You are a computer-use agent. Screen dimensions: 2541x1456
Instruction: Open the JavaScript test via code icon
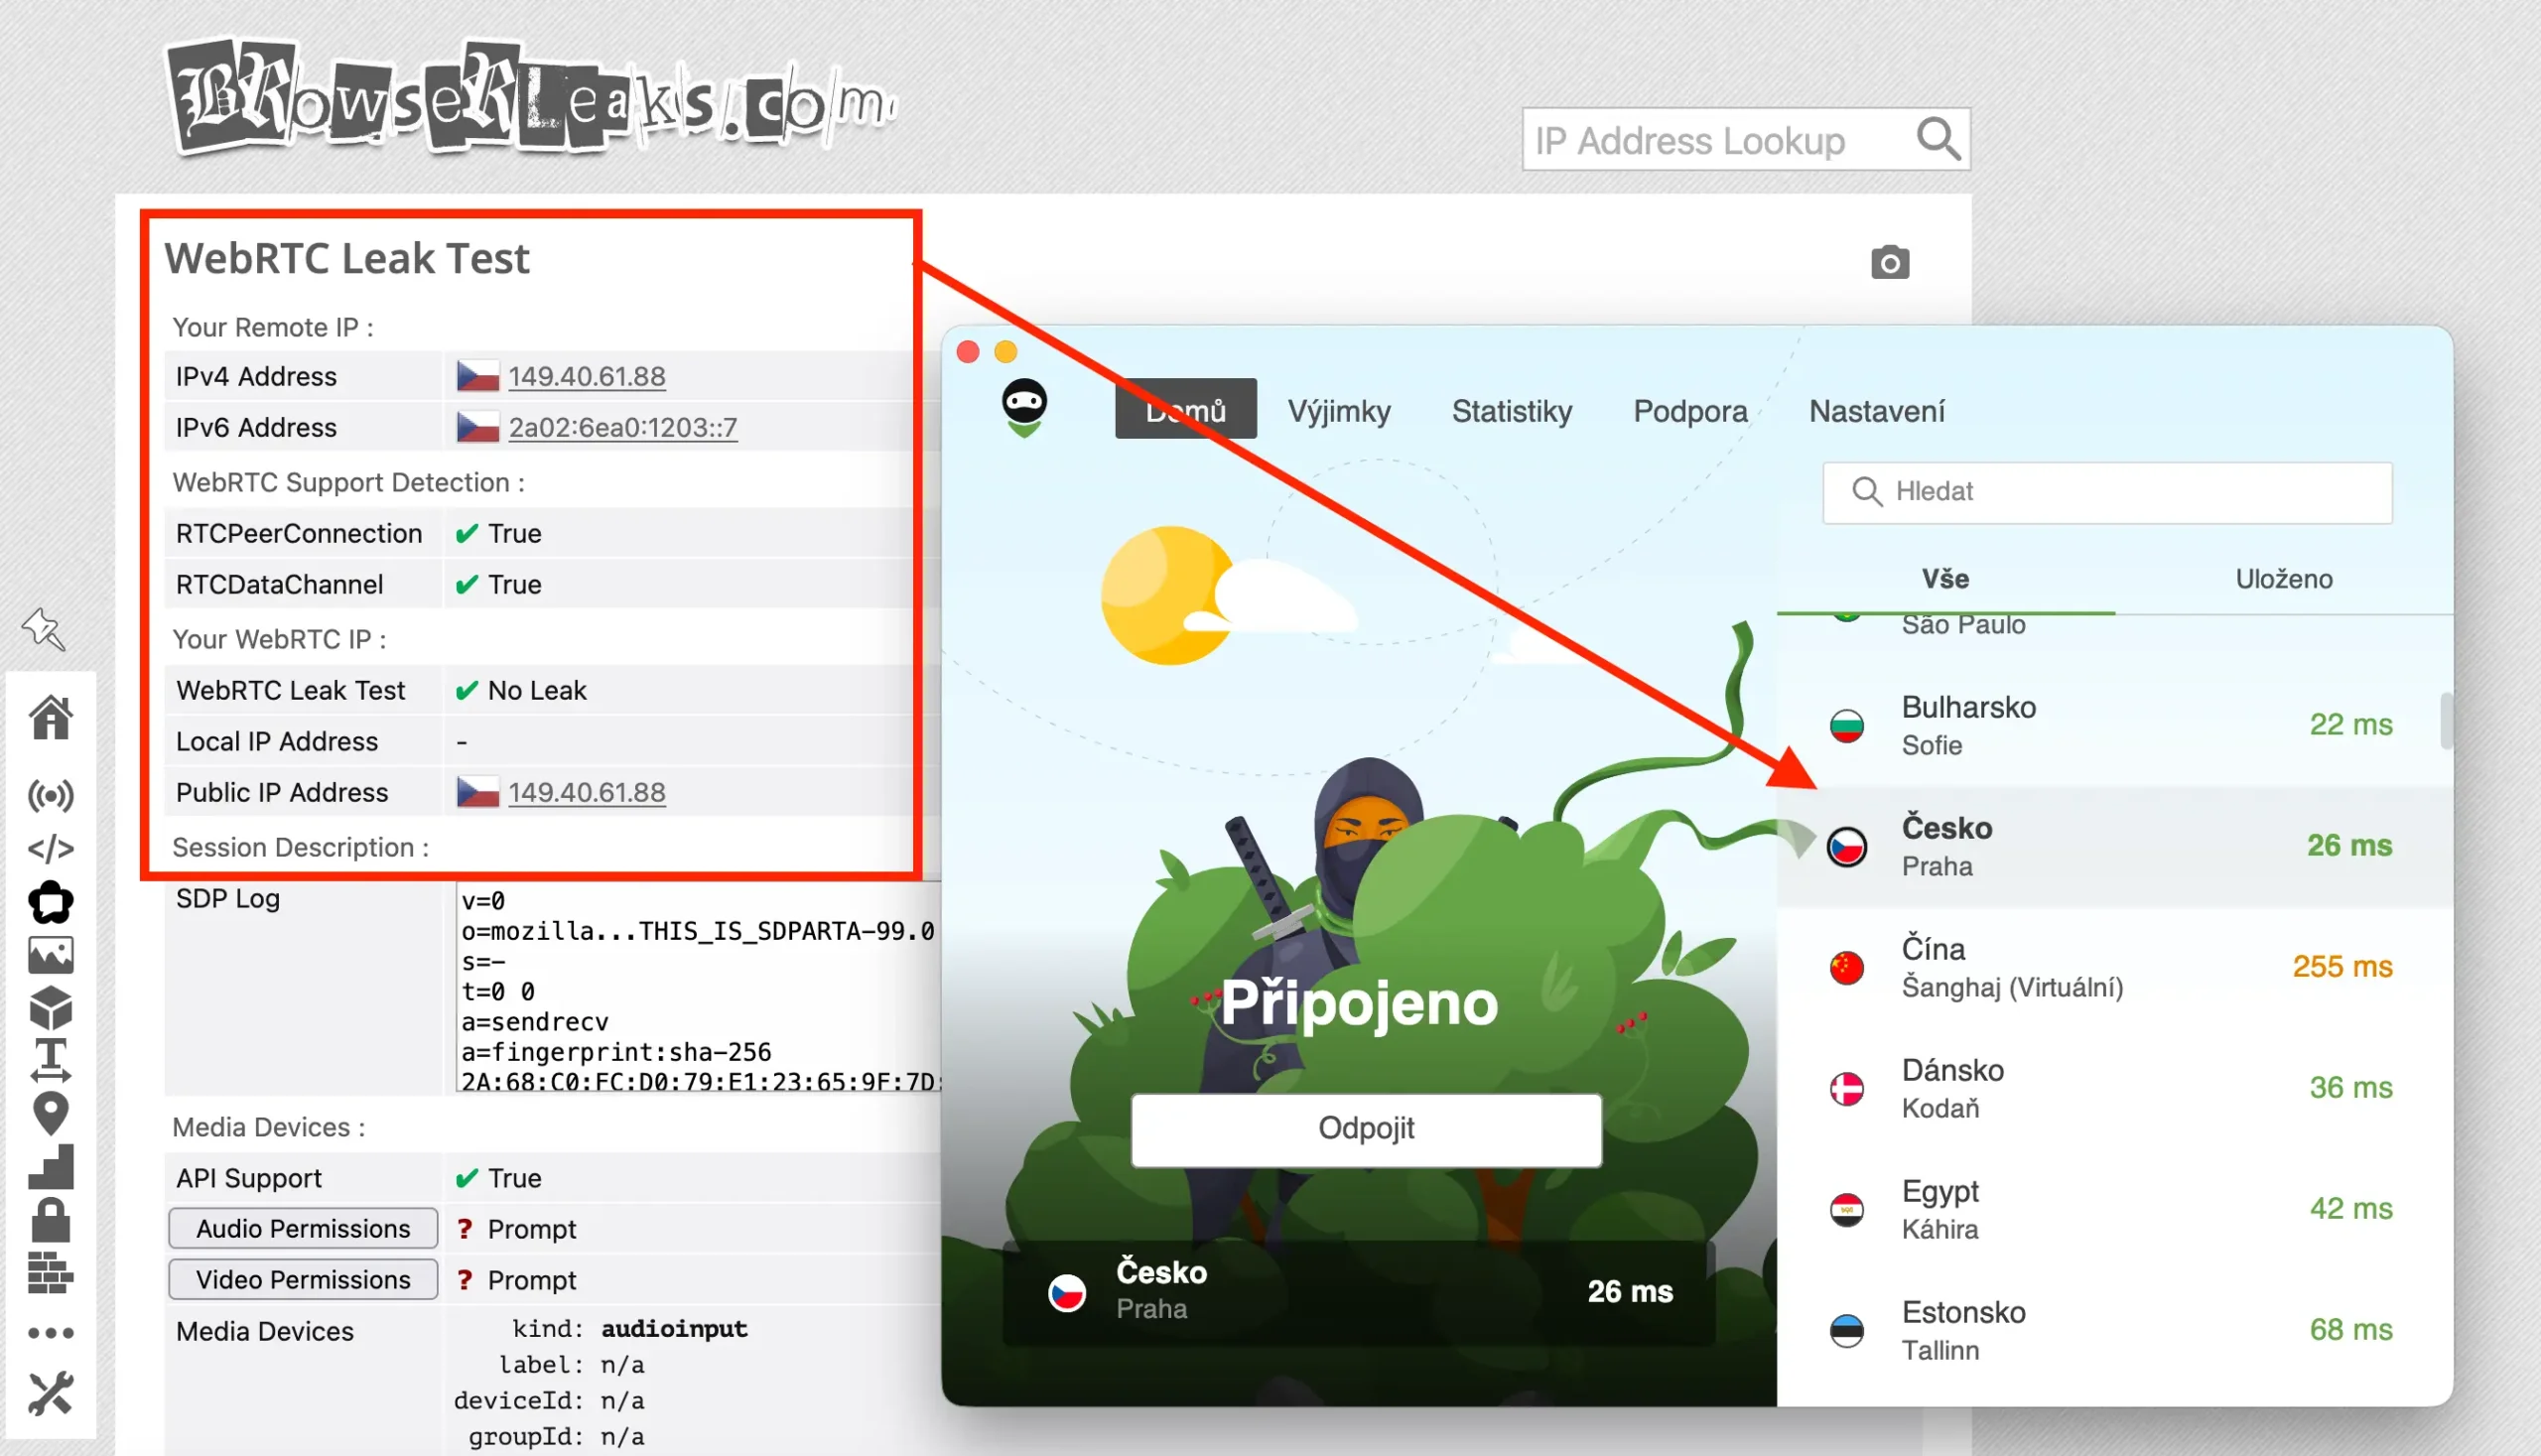[x=50, y=848]
